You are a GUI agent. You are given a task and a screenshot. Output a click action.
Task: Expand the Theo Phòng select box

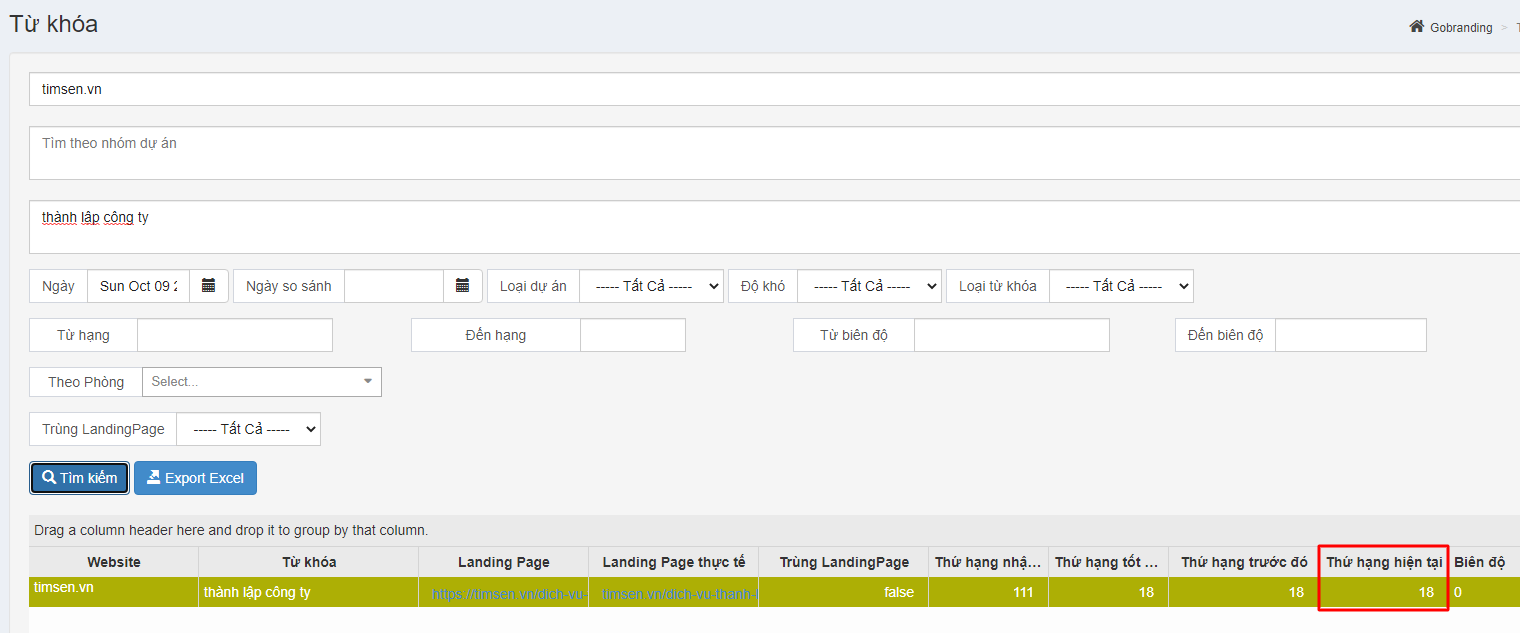(261, 382)
